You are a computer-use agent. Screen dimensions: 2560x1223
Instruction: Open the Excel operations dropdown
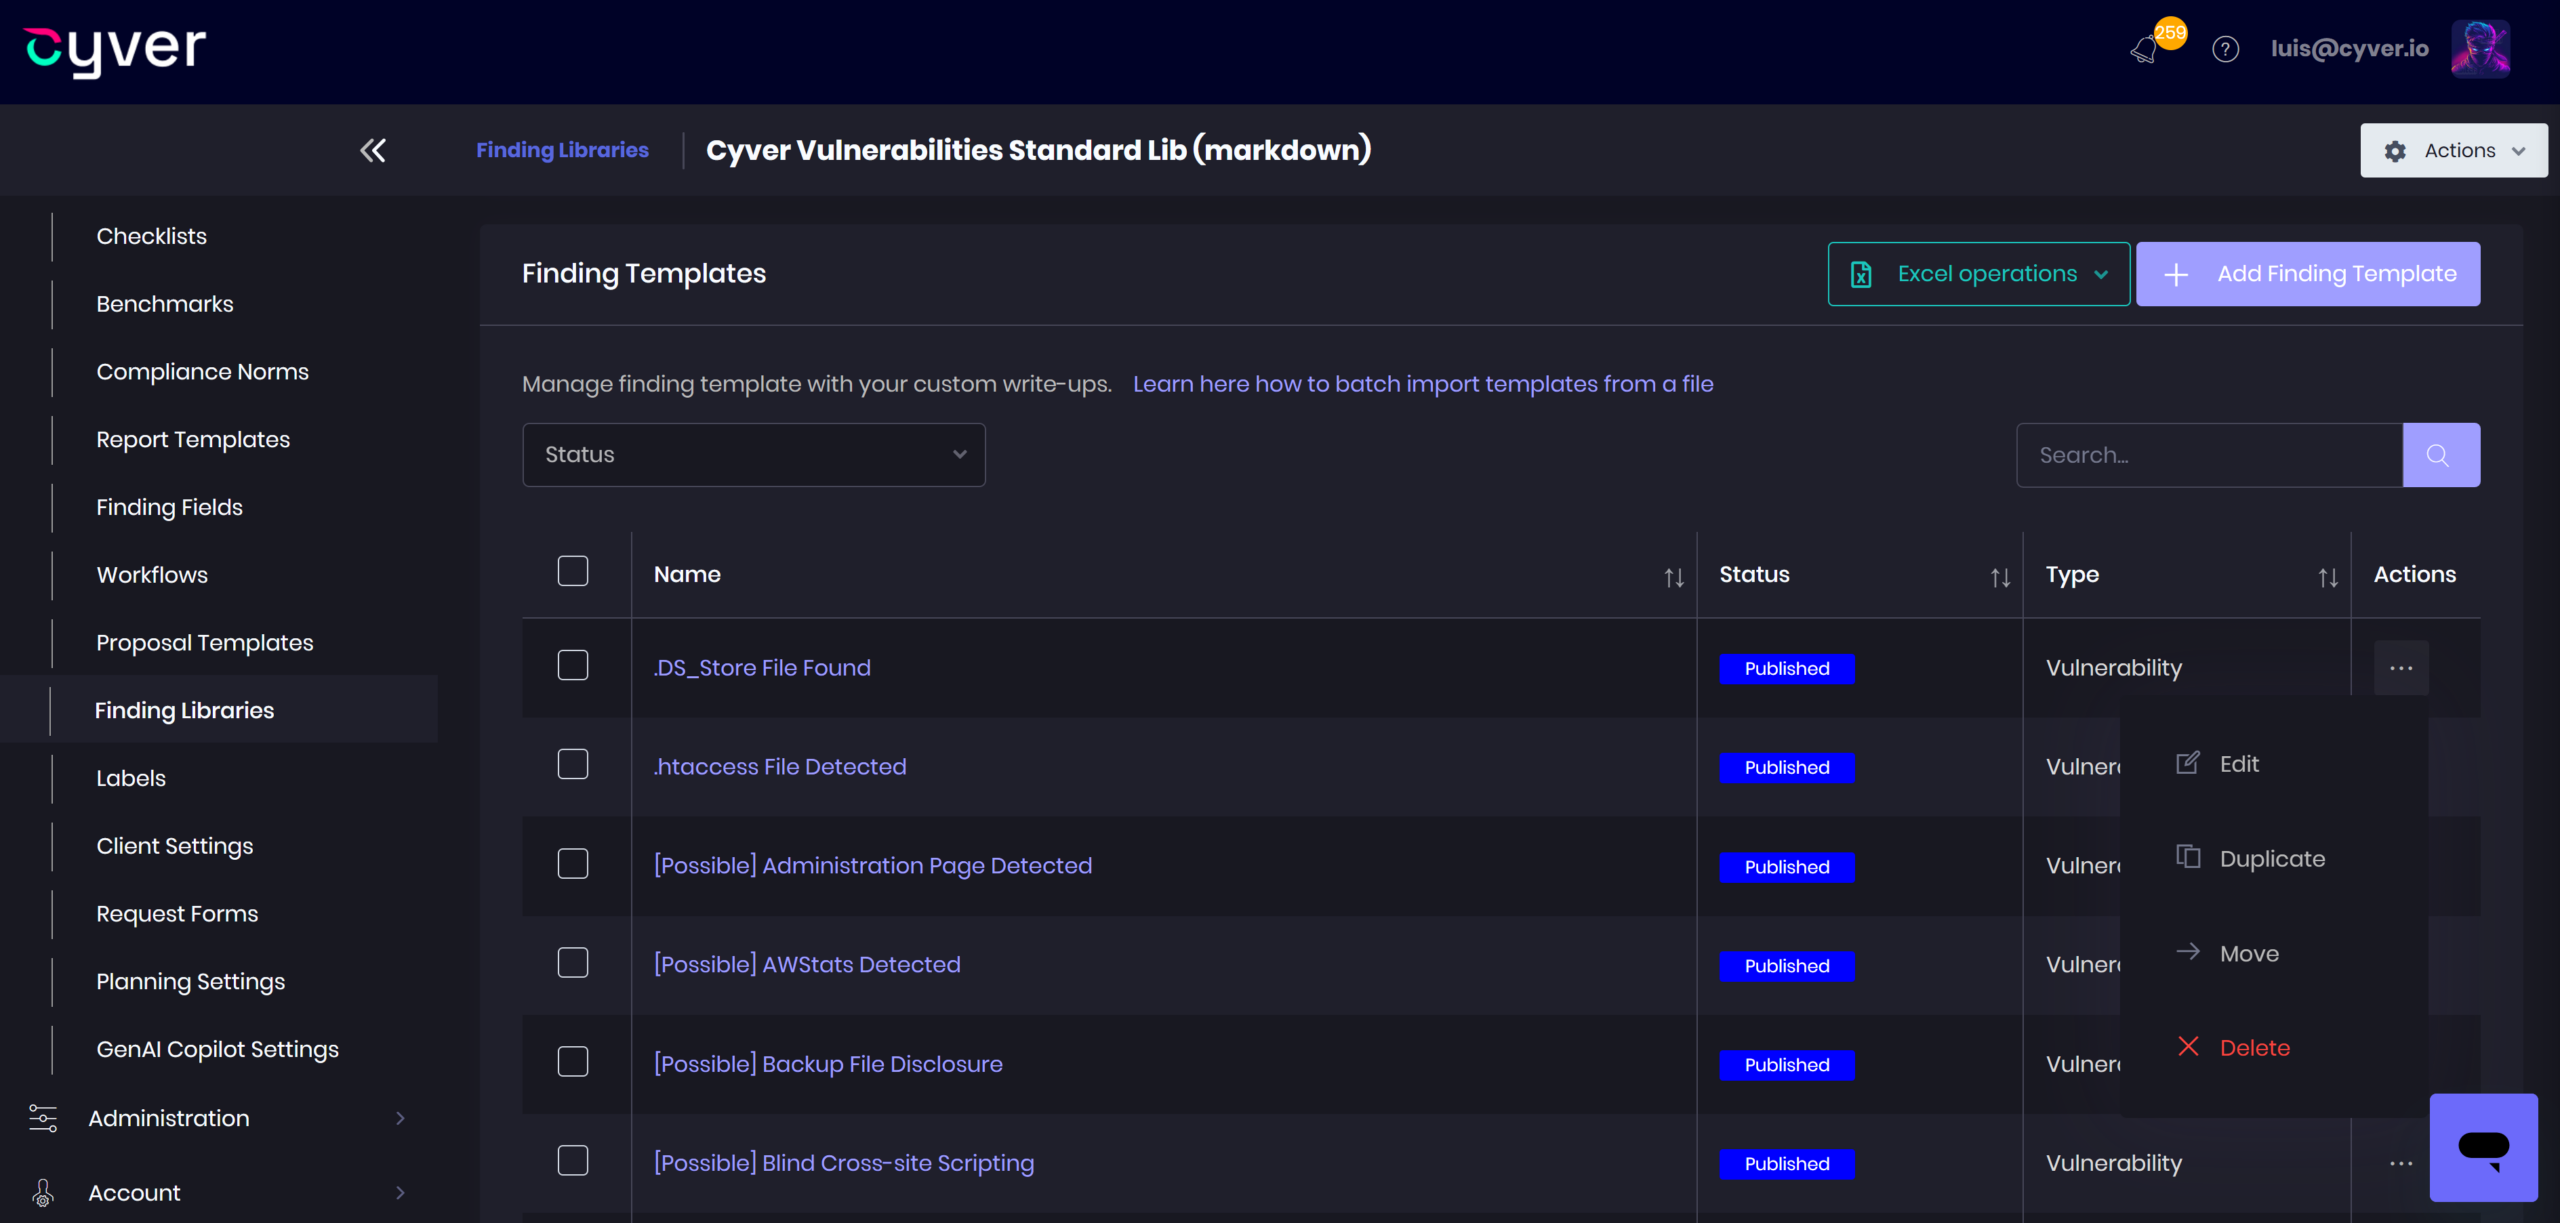point(1978,274)
